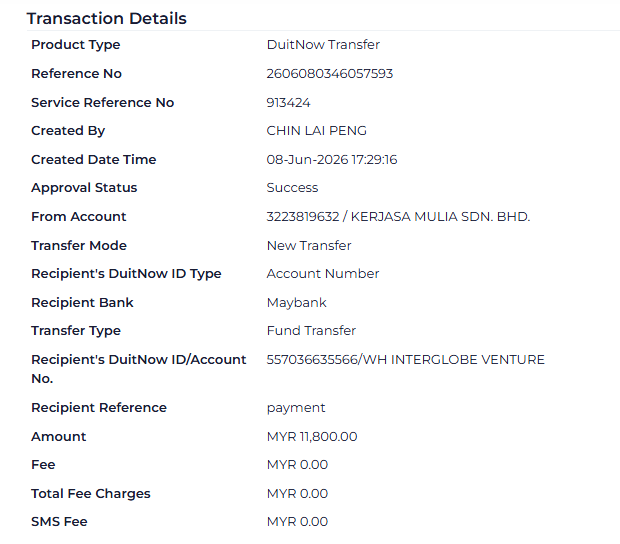Select the DuitNow Transfer product type value

pos(323,45)
